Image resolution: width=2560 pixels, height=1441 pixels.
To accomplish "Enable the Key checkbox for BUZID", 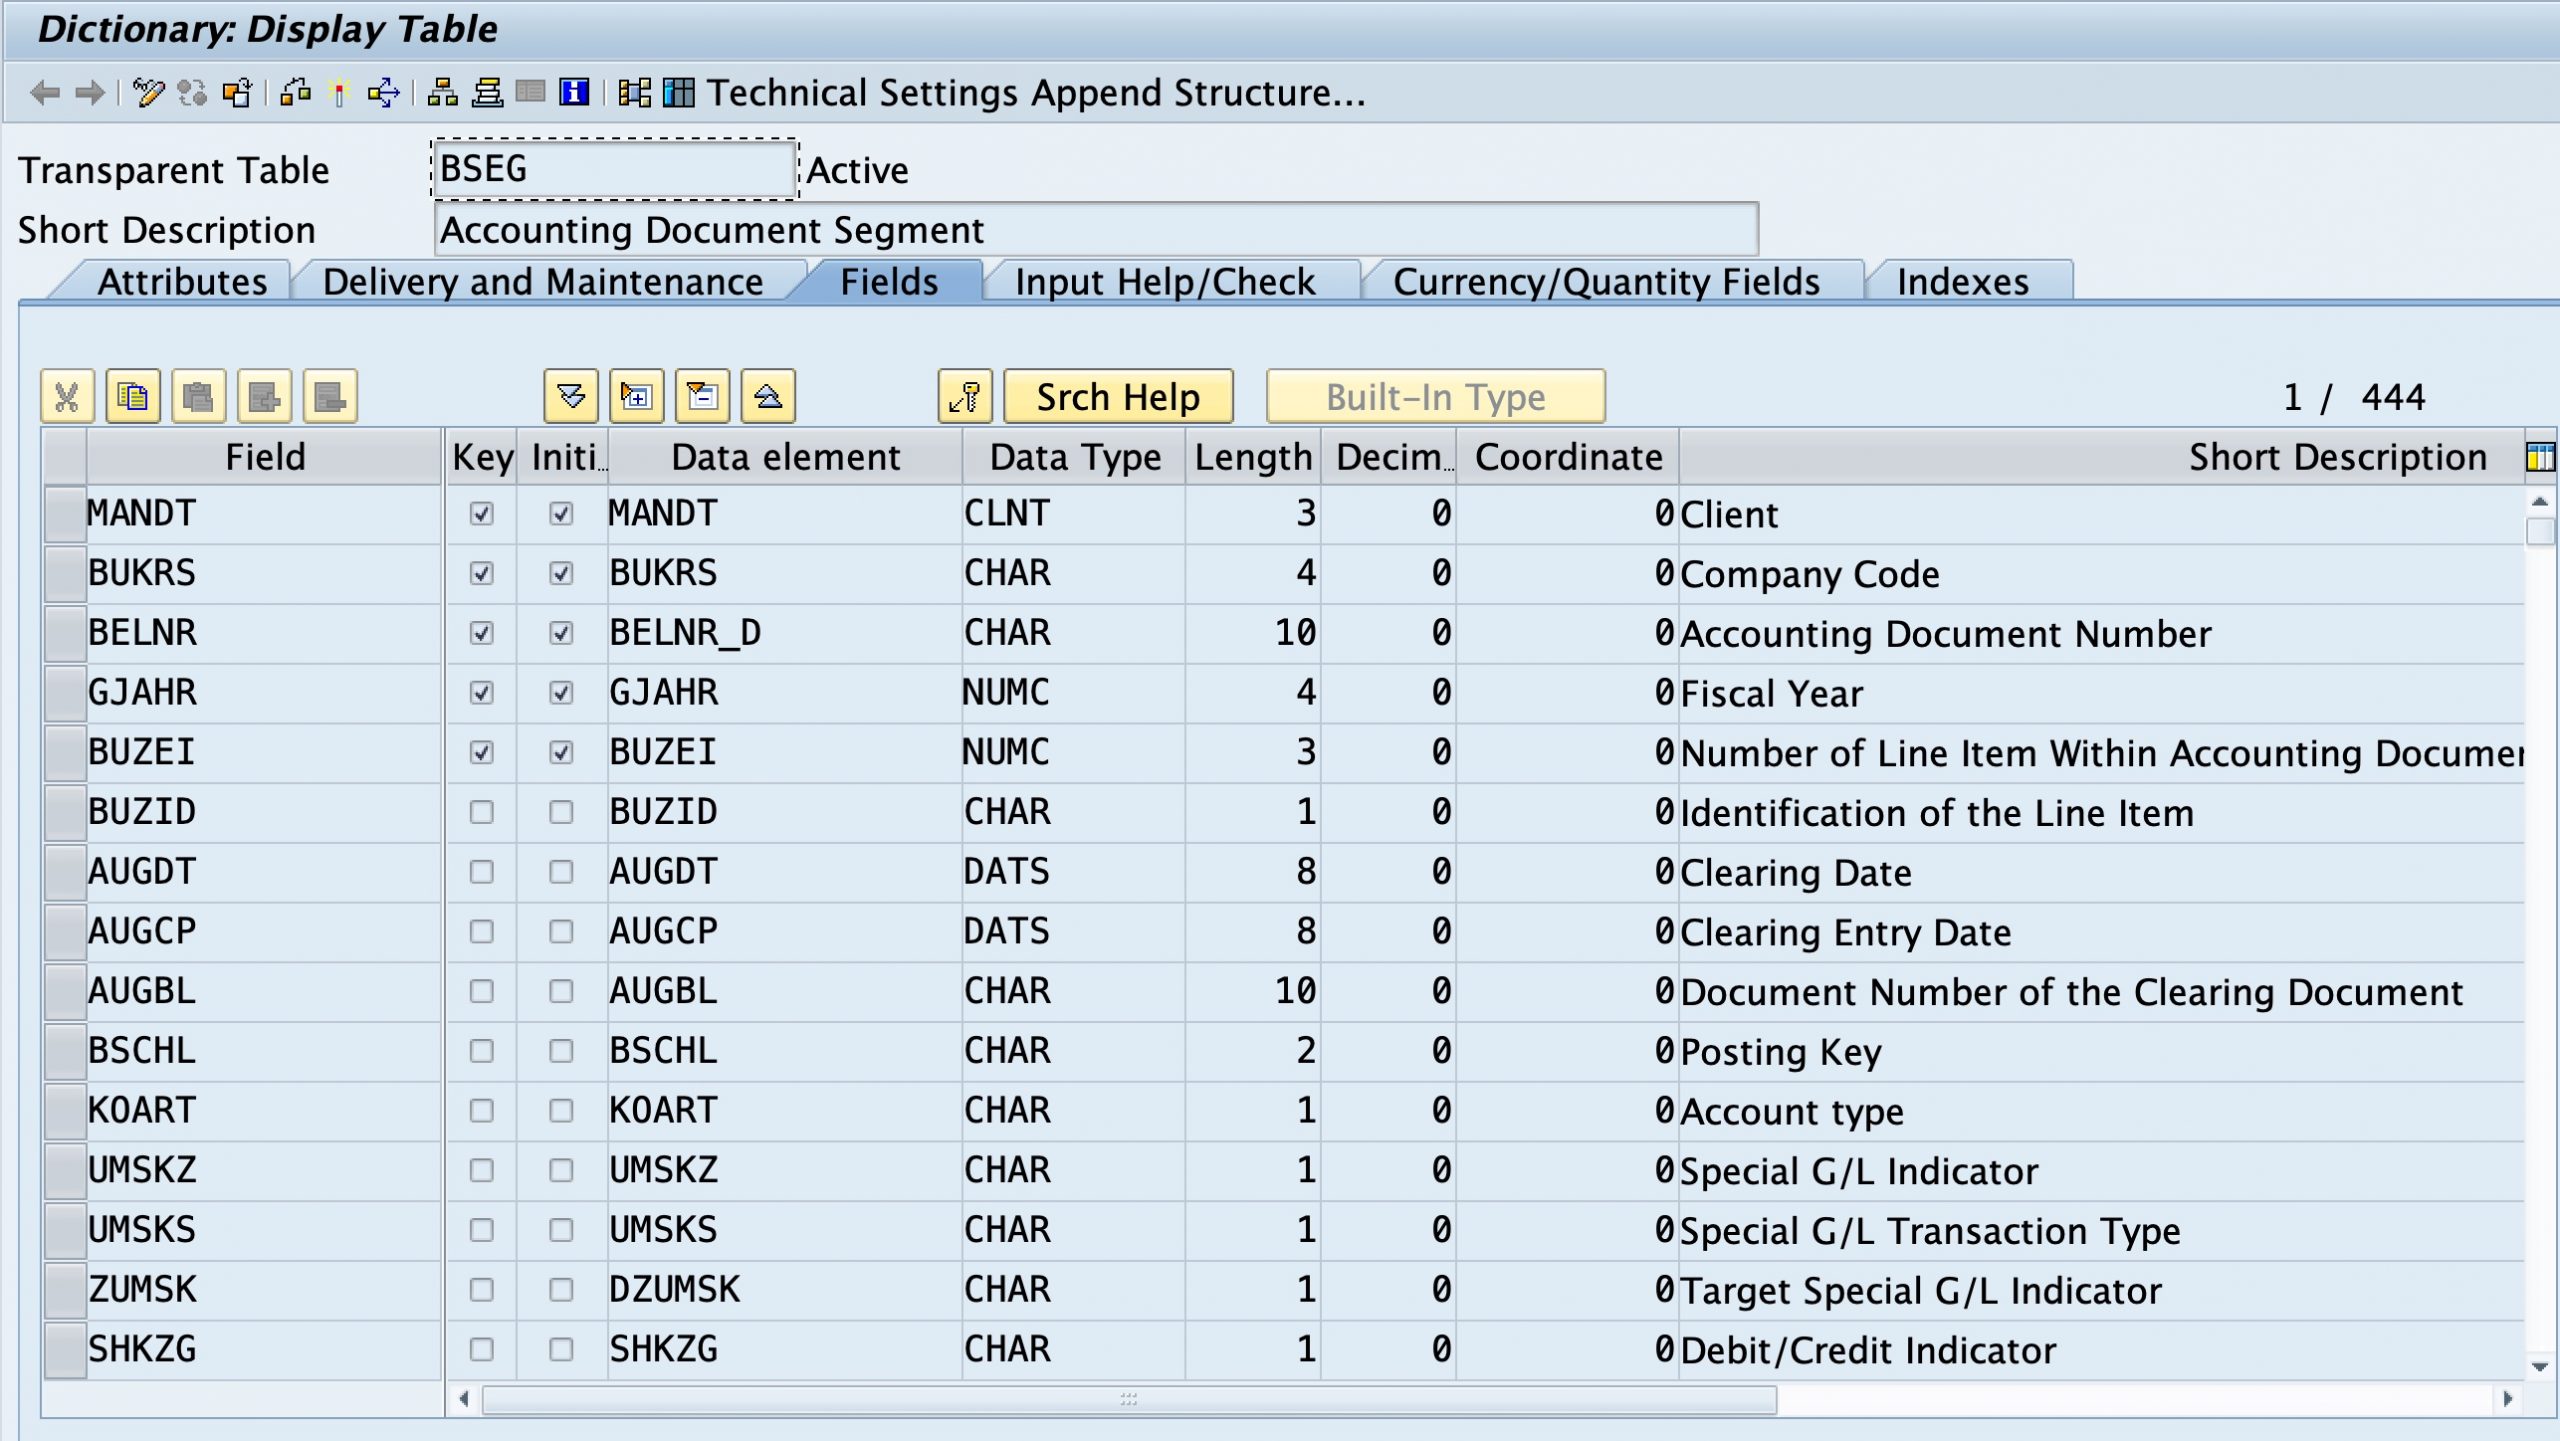I will (x=483, y=811).
